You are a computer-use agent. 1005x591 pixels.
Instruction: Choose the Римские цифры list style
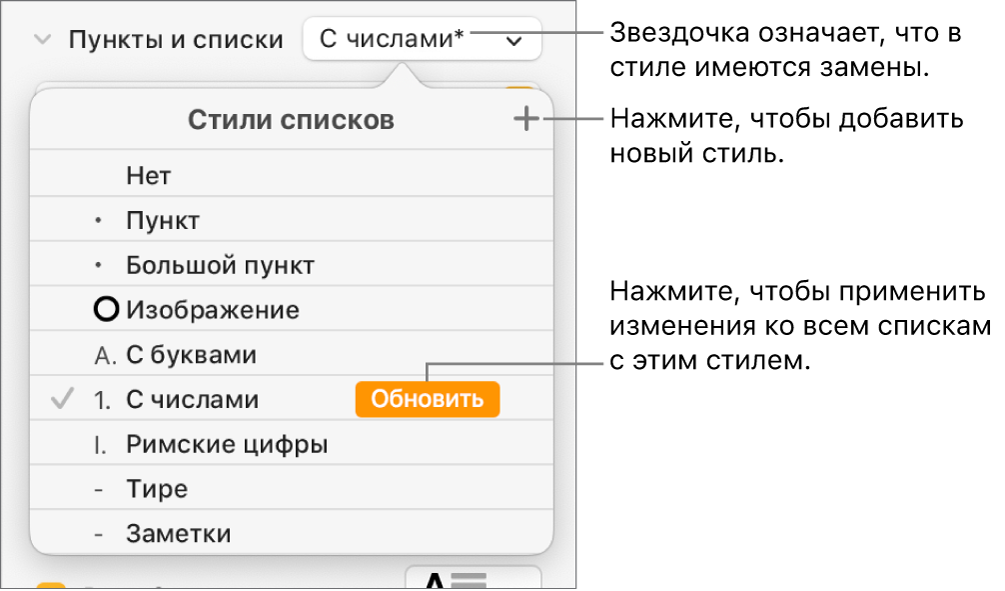(292, 444)
